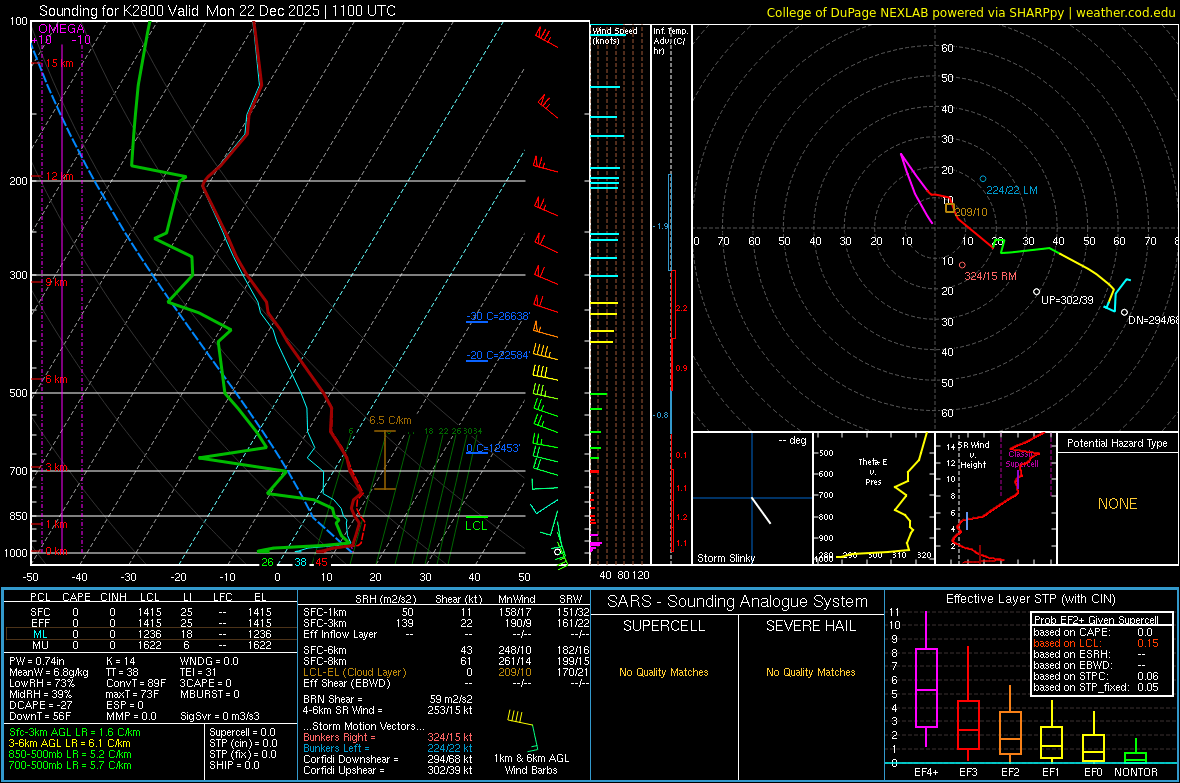Click the No Quality Matches text under SUPERCELL
The width and height of the screenshot is (1180, 783).
pyautogui.click(x=664, y=672)
